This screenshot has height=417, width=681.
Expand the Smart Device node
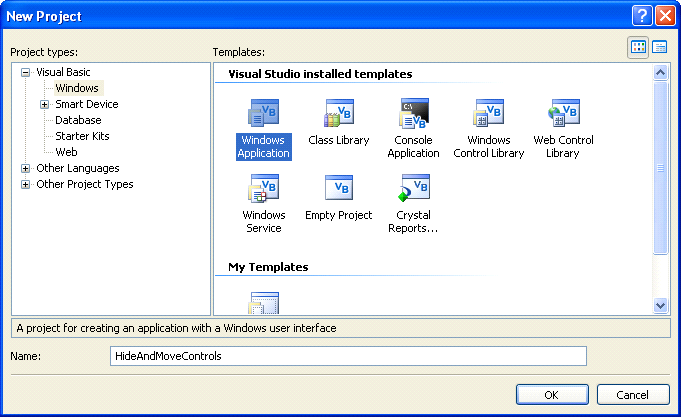44,104
